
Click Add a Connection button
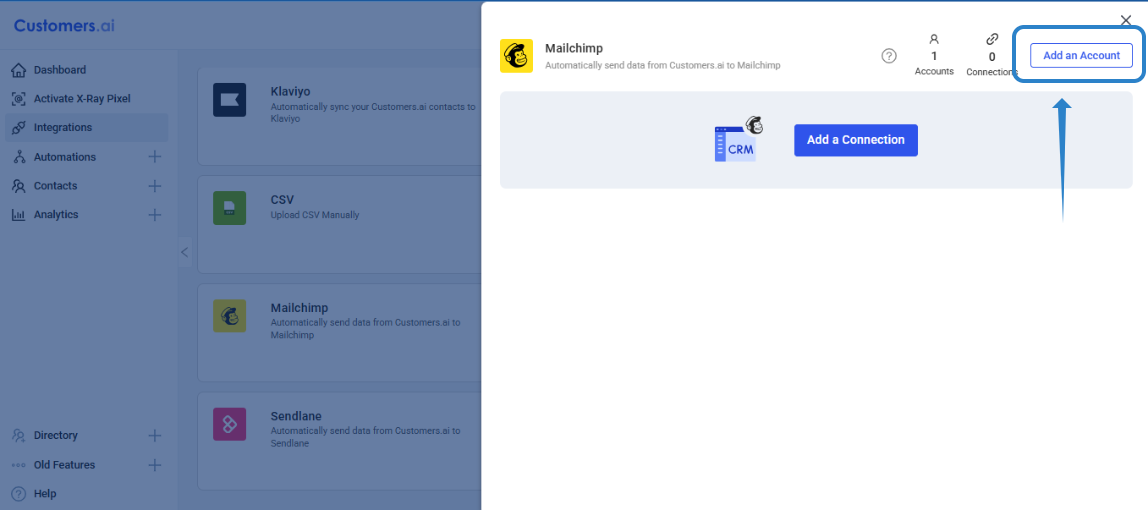[x=855, y=140]
